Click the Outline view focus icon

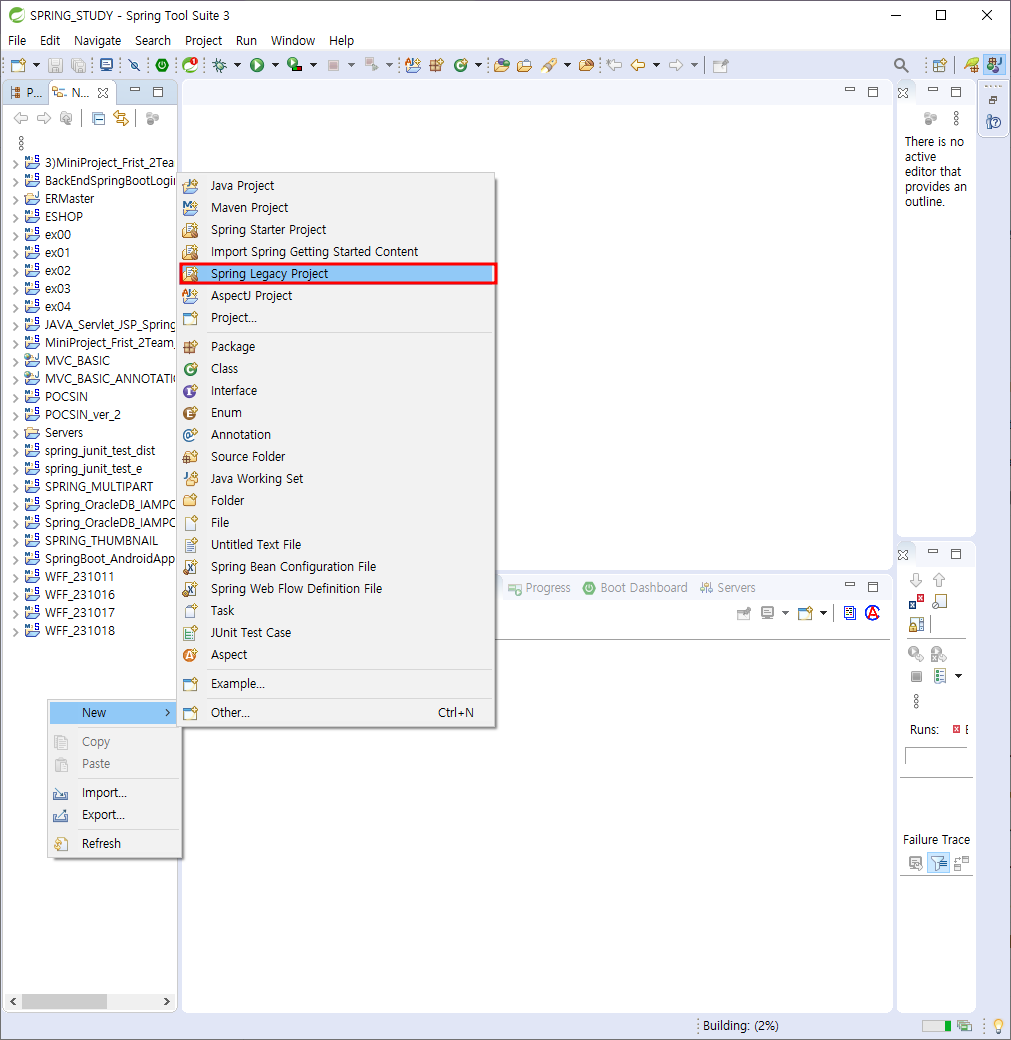tap(931, 119)
